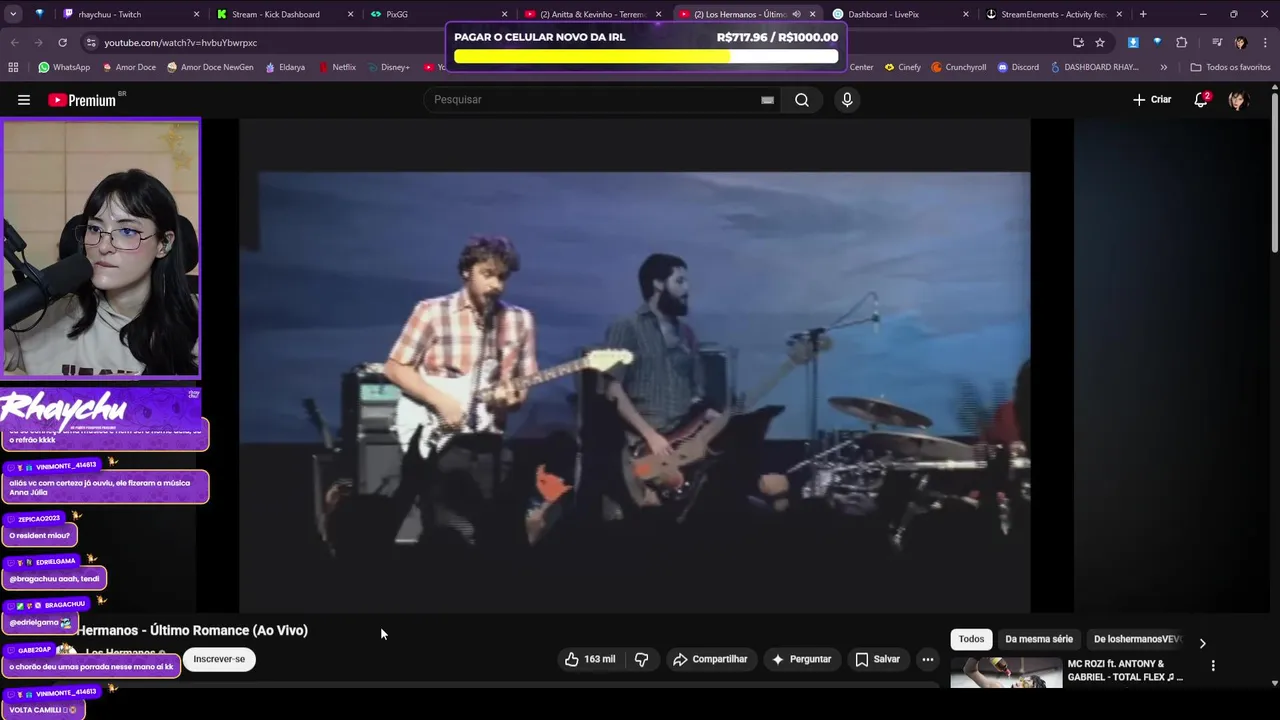This screenshot has width=1280, height=720.
Task: Open Disney+ bookmark
Action: click(x=388, y=67)
